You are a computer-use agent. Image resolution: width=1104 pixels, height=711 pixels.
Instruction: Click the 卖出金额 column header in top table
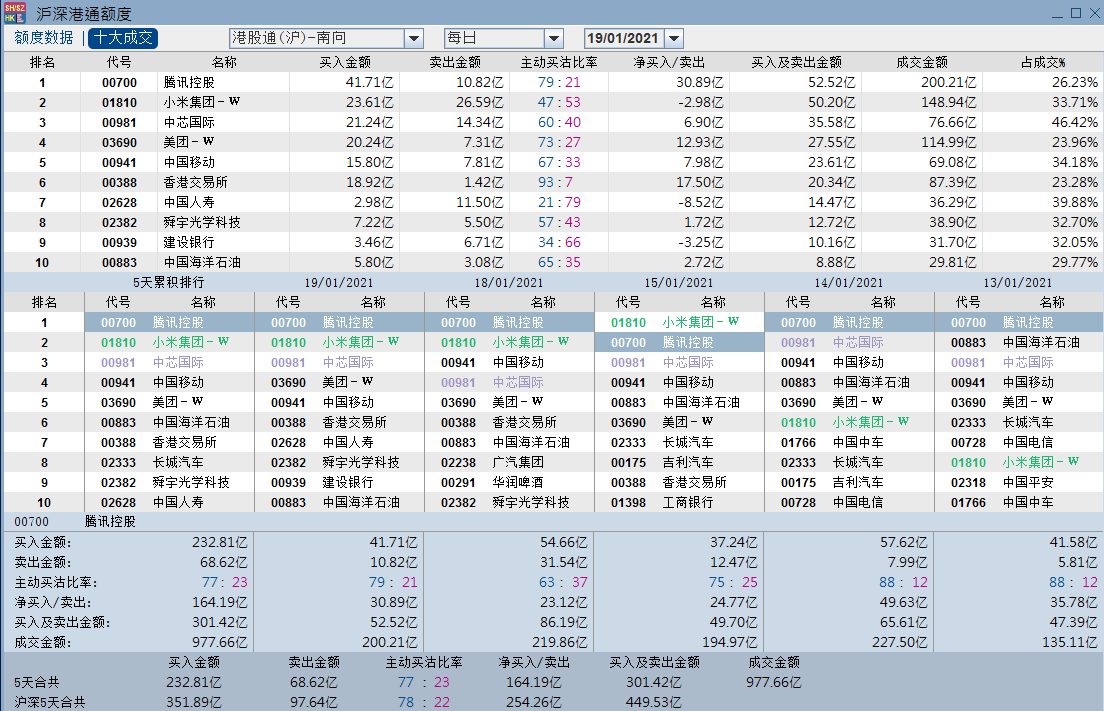(x=455, y=63)
